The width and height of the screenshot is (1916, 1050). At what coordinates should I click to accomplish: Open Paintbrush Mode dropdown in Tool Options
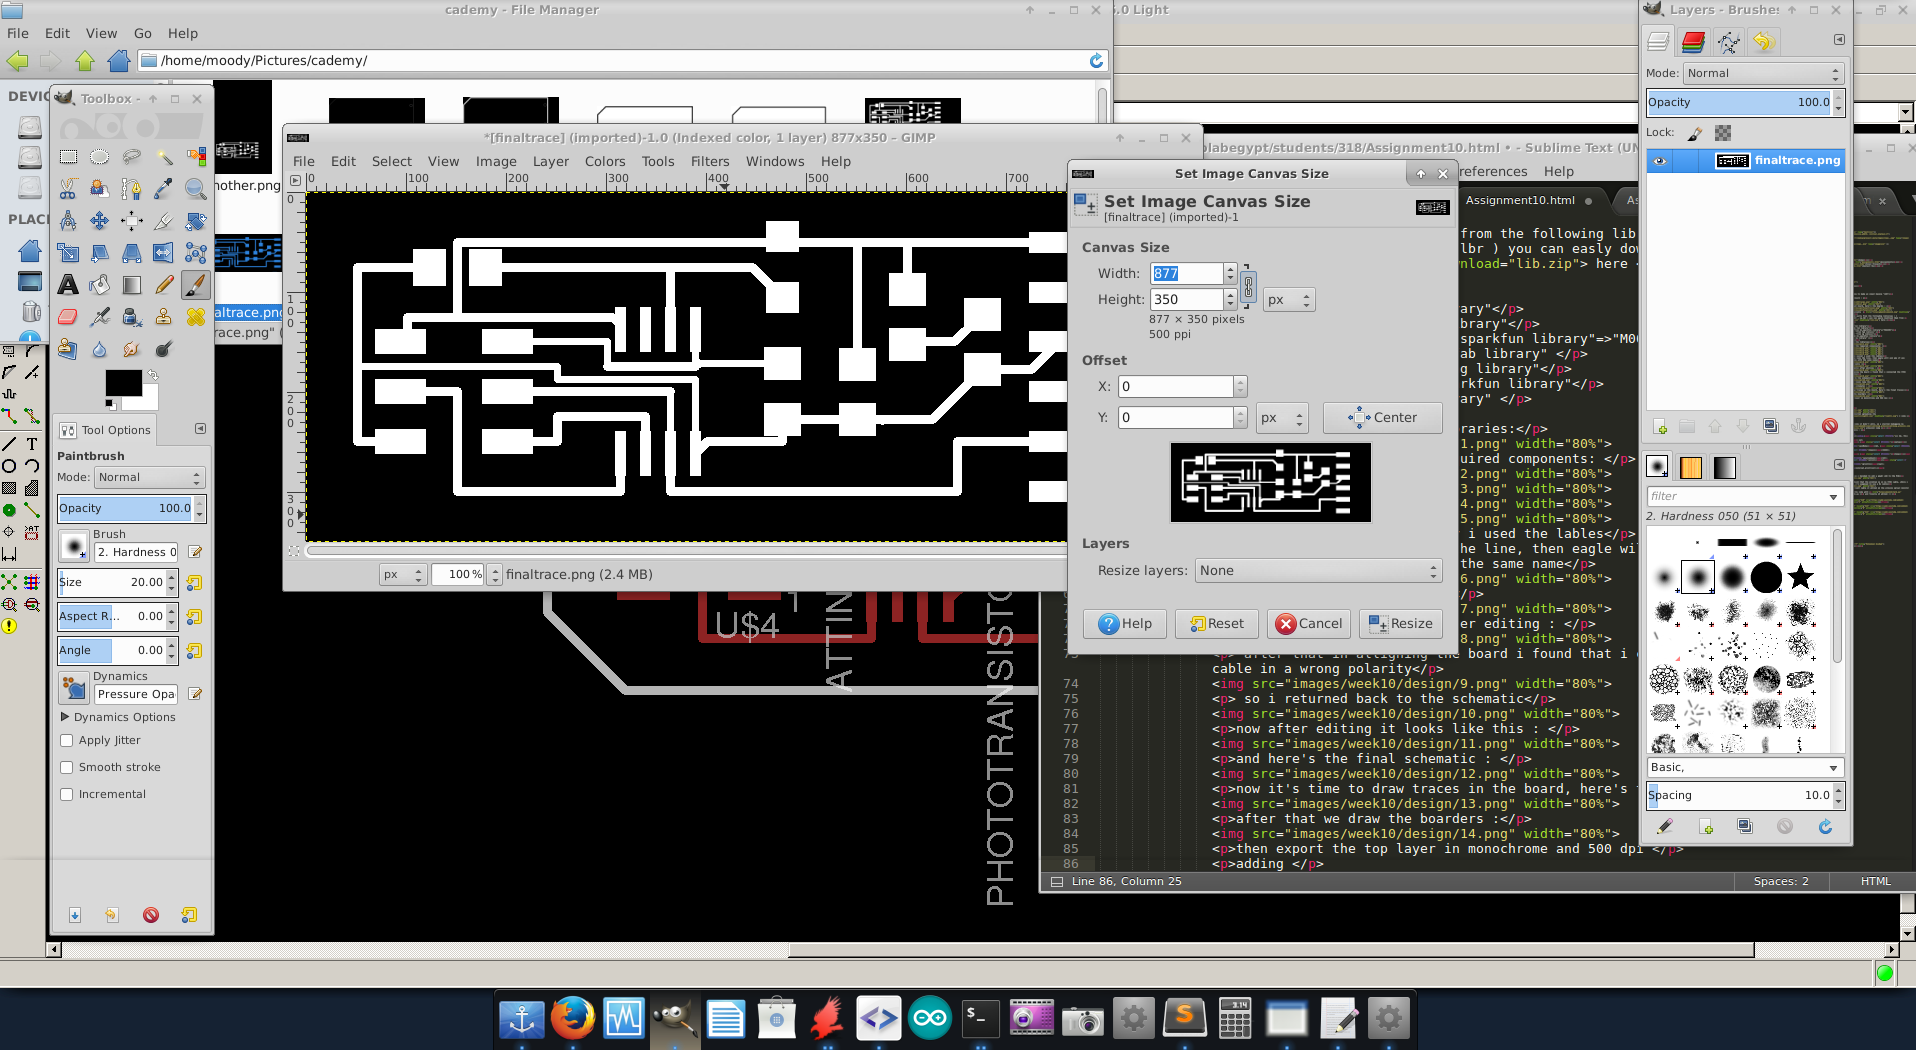(149, 478)
